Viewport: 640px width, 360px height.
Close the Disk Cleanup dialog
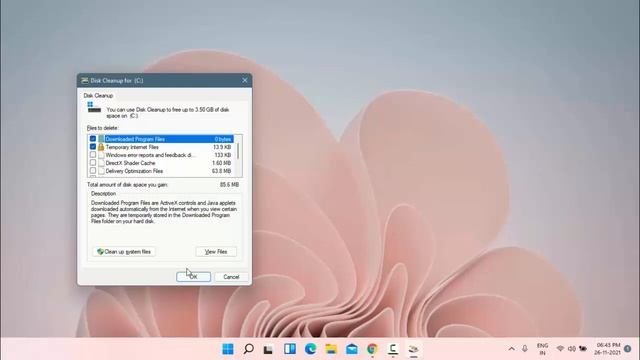244,80
